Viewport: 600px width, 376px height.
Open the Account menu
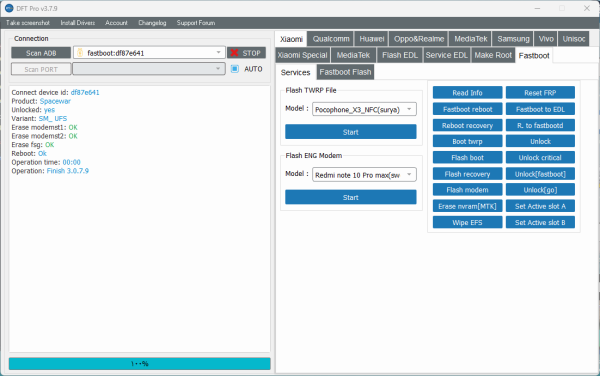(116, 23)
